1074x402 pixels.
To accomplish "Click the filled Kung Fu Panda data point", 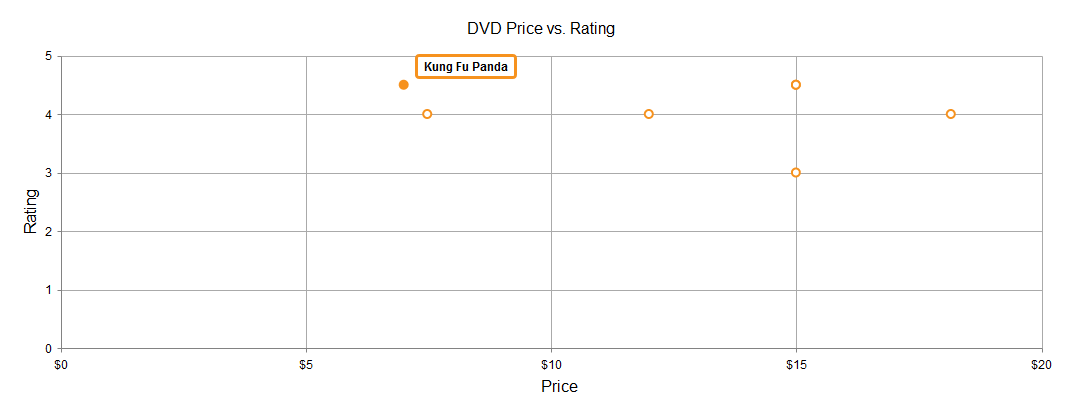I will pos(403,85).
